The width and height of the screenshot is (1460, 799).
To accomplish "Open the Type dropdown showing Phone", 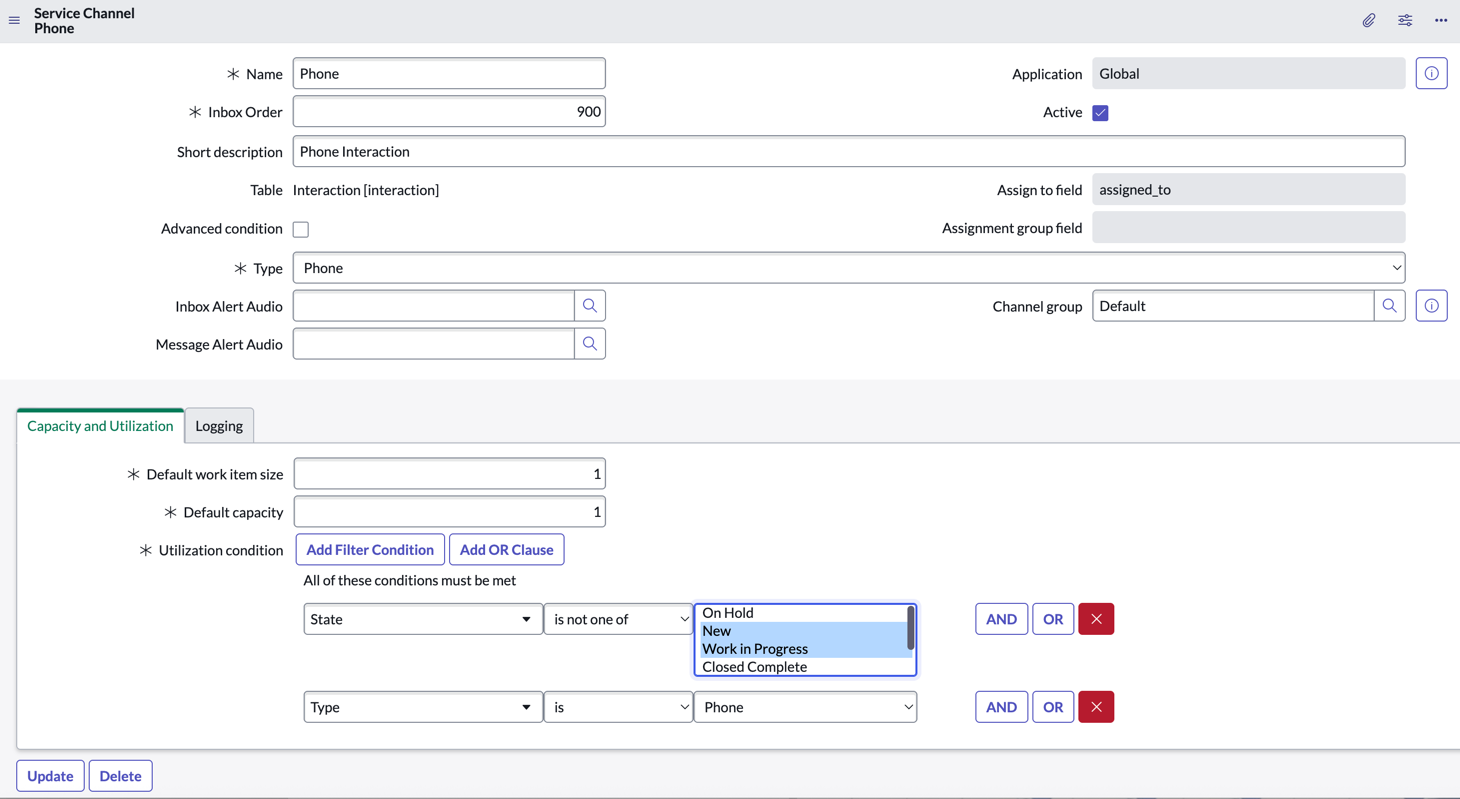I will coord(848,267).
